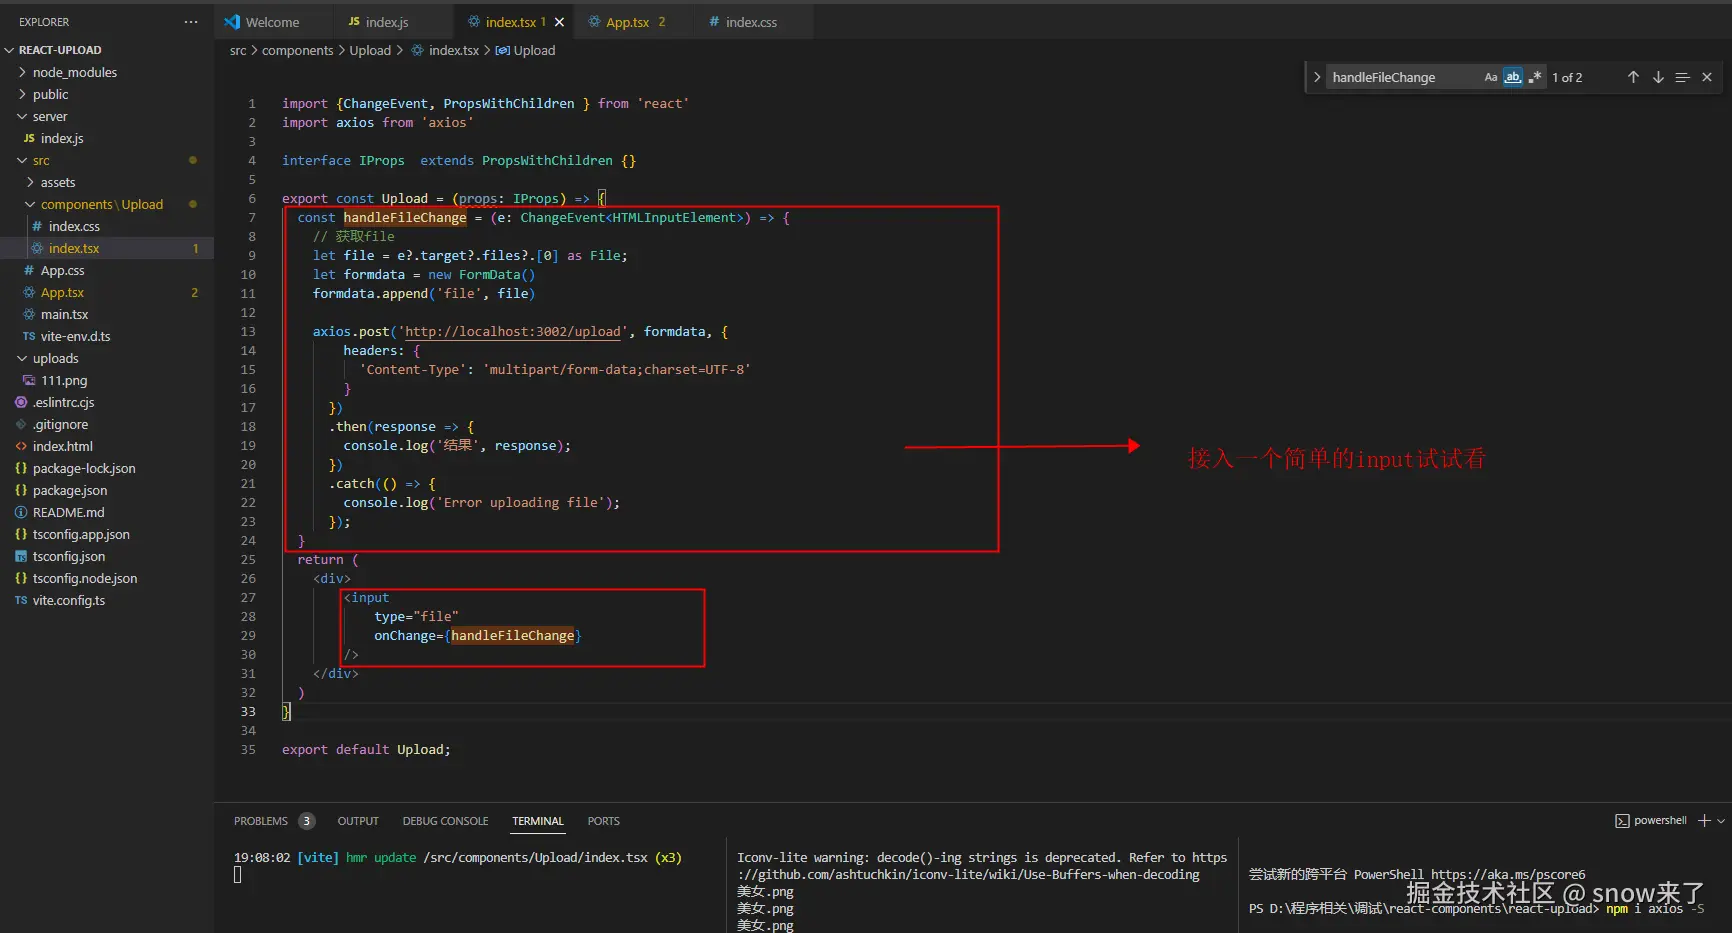Go to next find match
The height and width of the screenshot is (933, 1732).
pyautogui.click(x=1658, y=77)
